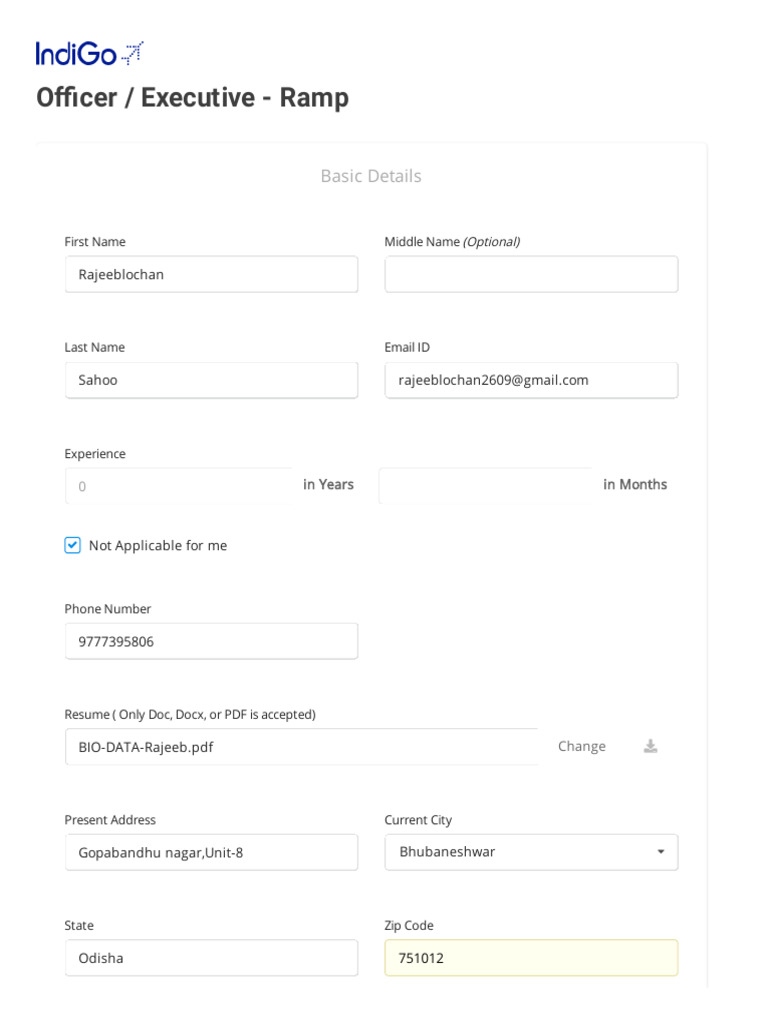Click the Experience months input box
768x1024 pixels.
click(485, 486)
